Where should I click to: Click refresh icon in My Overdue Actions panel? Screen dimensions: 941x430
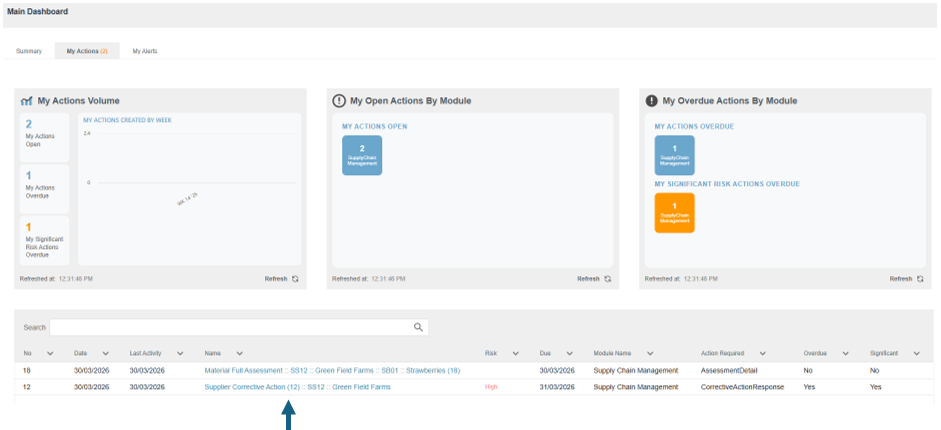(x=920, y=279)
